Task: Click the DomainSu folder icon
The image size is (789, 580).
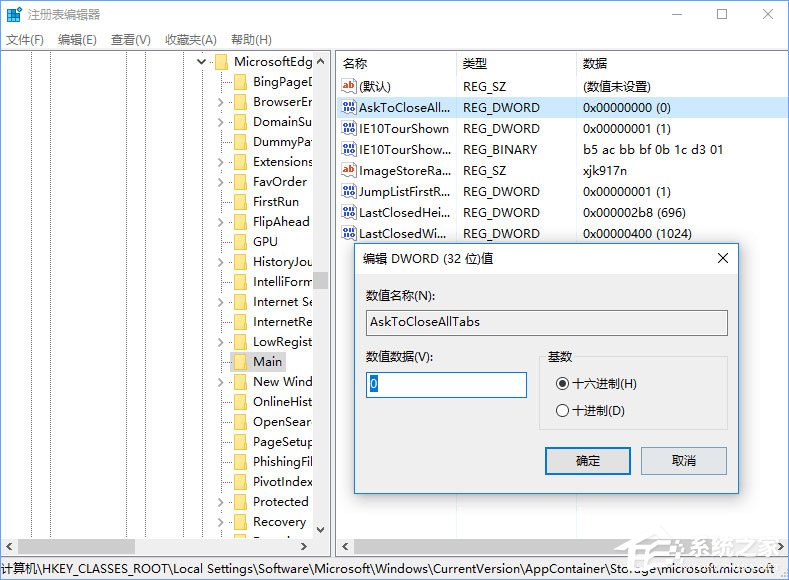Action: coord(241,122)
